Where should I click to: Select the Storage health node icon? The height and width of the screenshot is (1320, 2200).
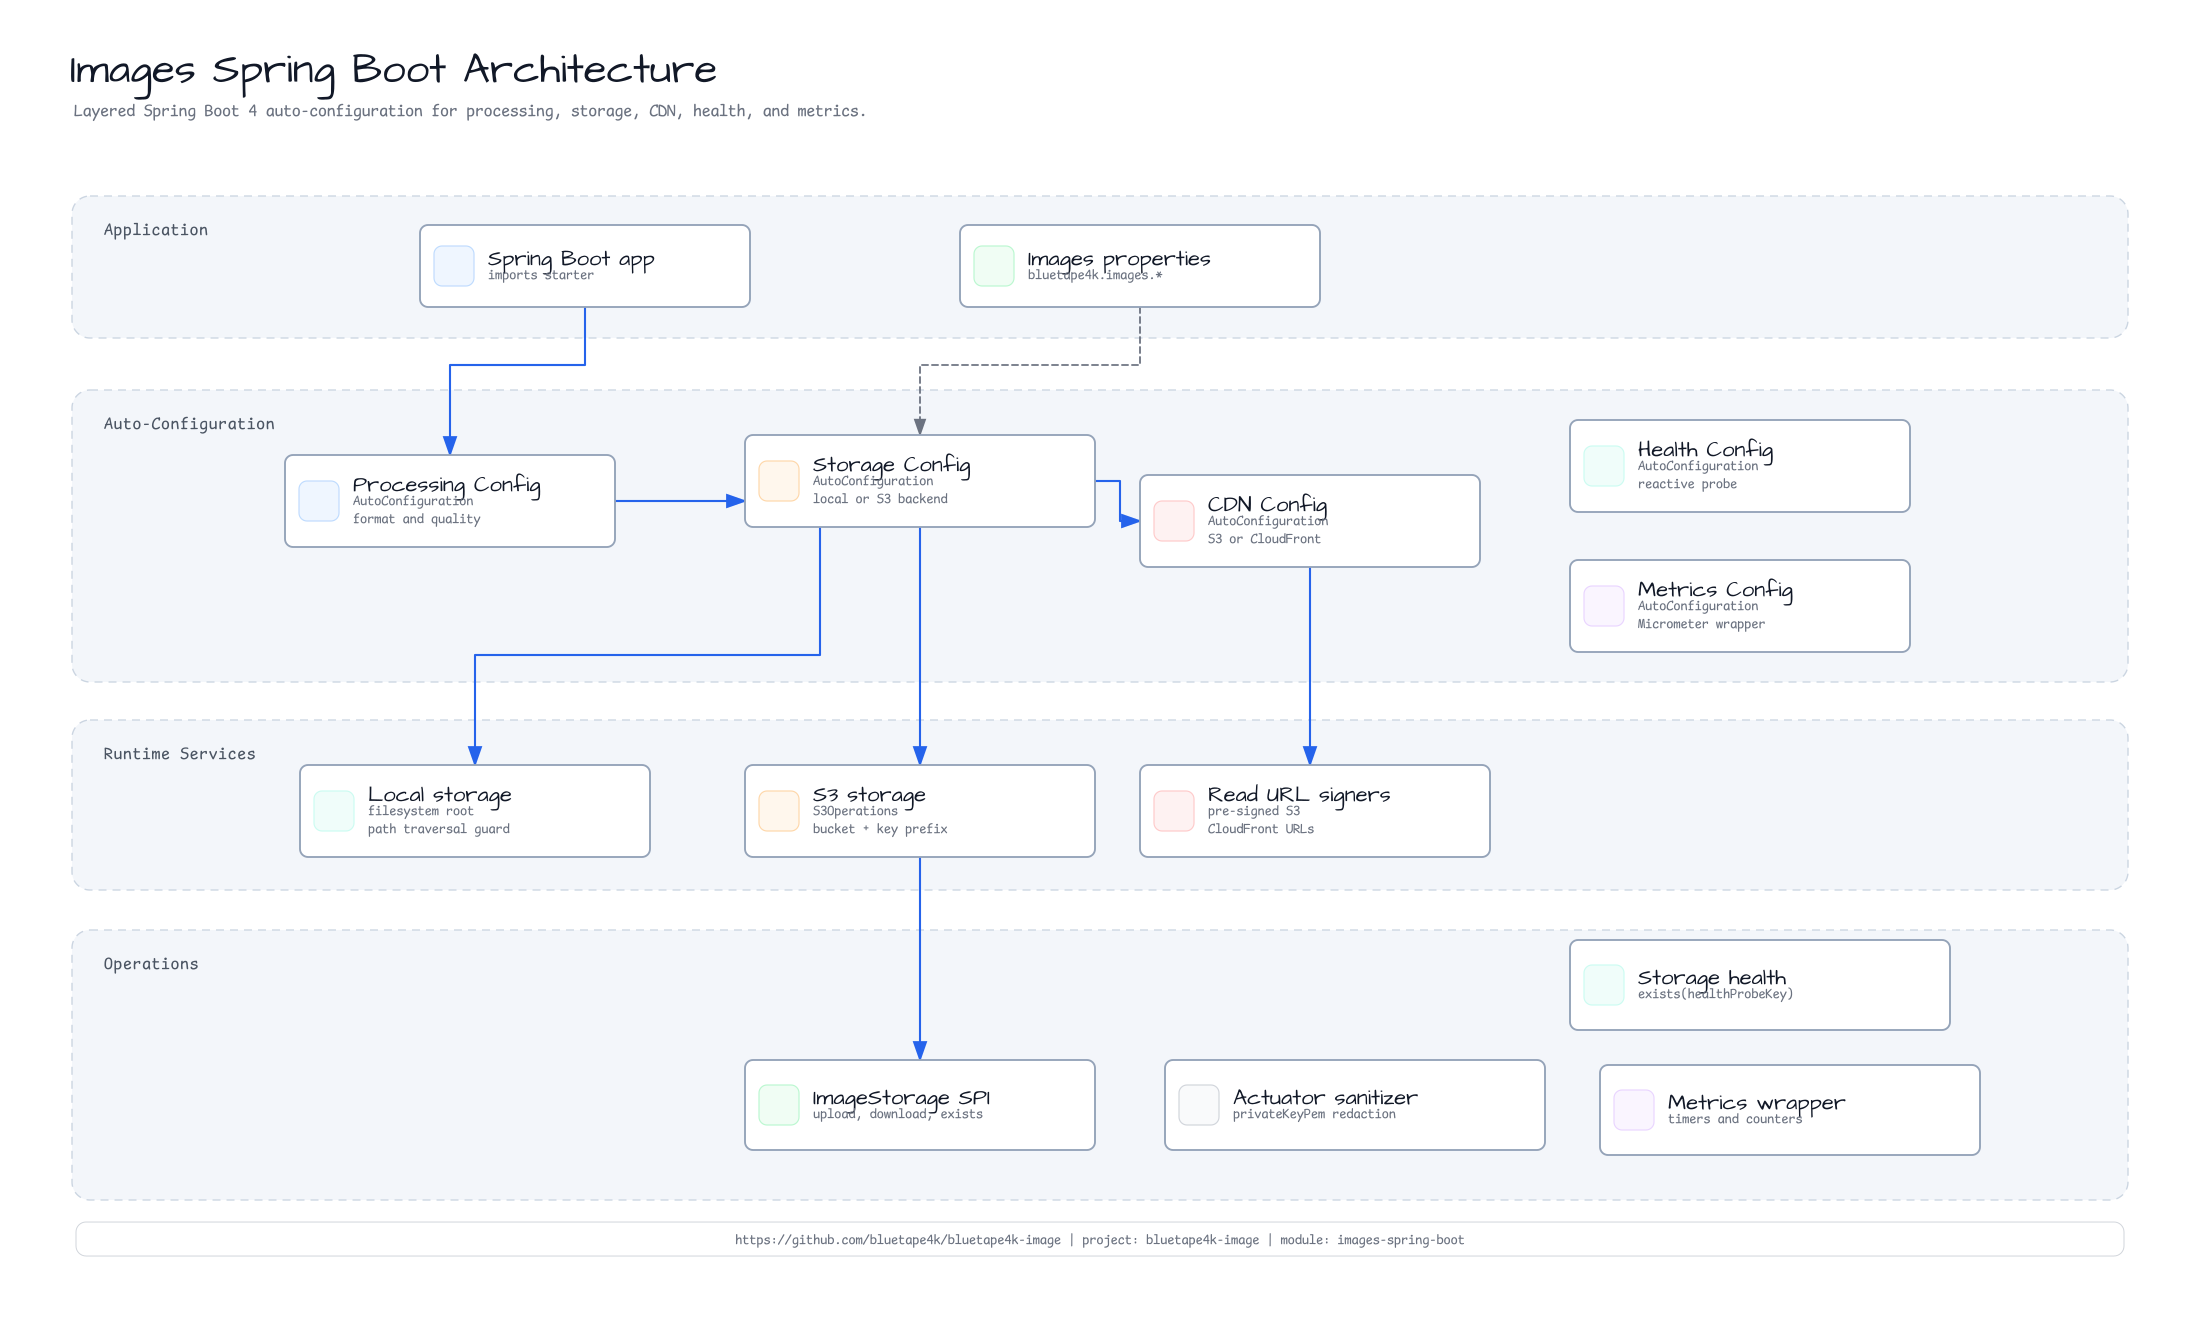(x=1604, y=985)
